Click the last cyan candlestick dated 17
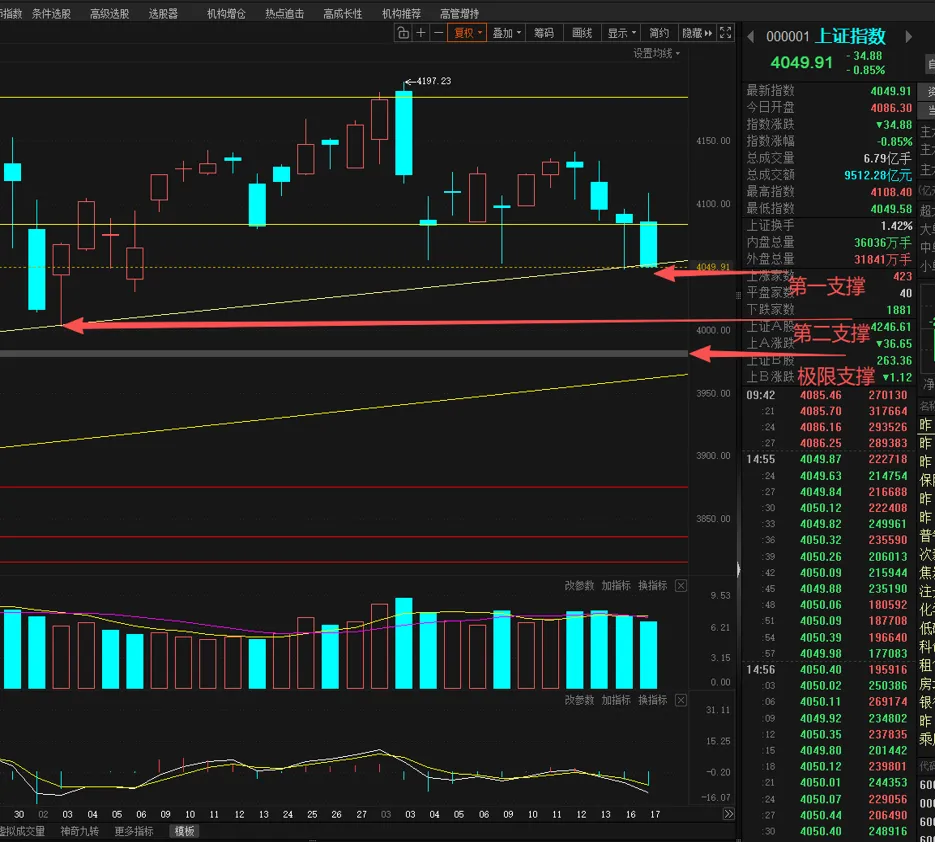The width and height of the screenshot is (936, 842). pyautogui.click(x=648, y=243)
